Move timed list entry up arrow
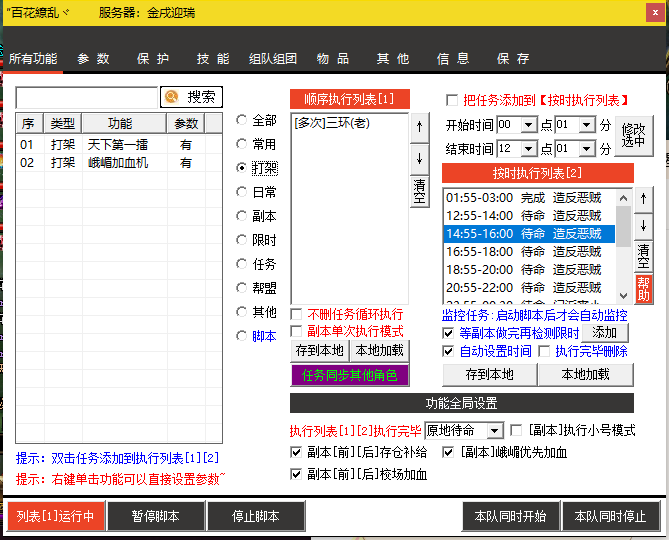The image size is (669, 540). point(643,199)
